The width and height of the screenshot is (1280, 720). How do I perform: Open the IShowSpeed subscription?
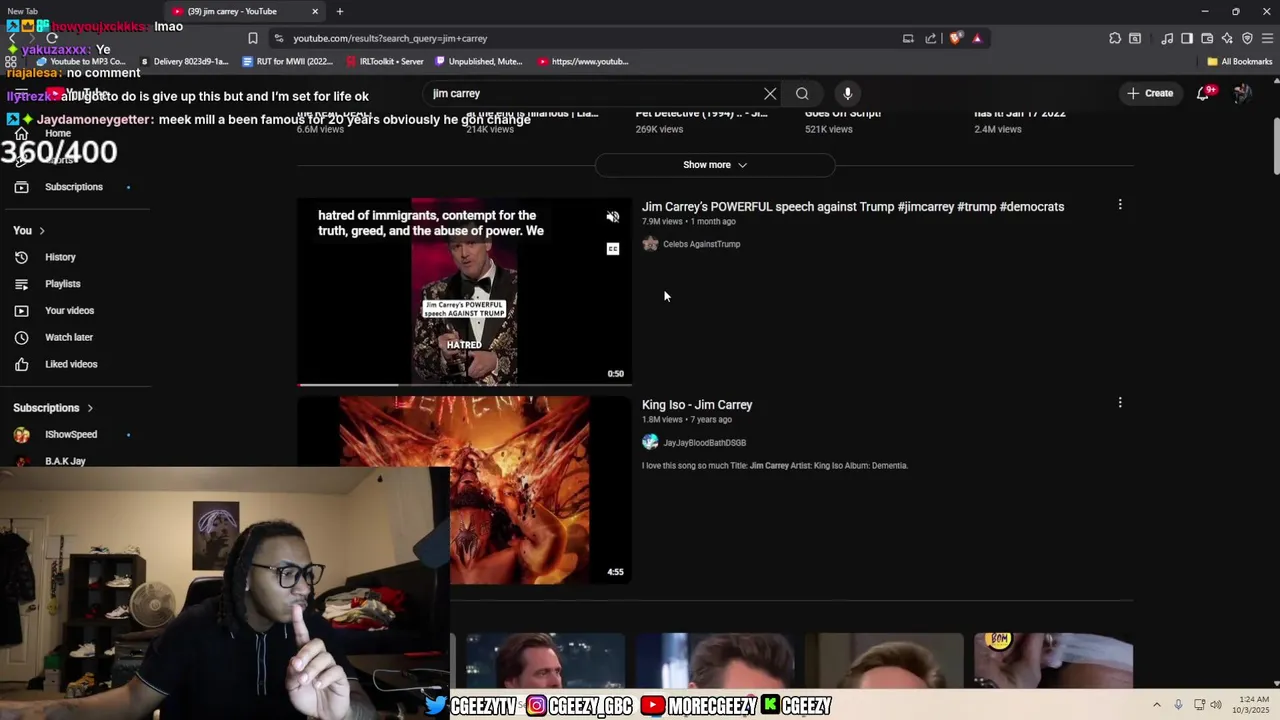click(70, 435)
